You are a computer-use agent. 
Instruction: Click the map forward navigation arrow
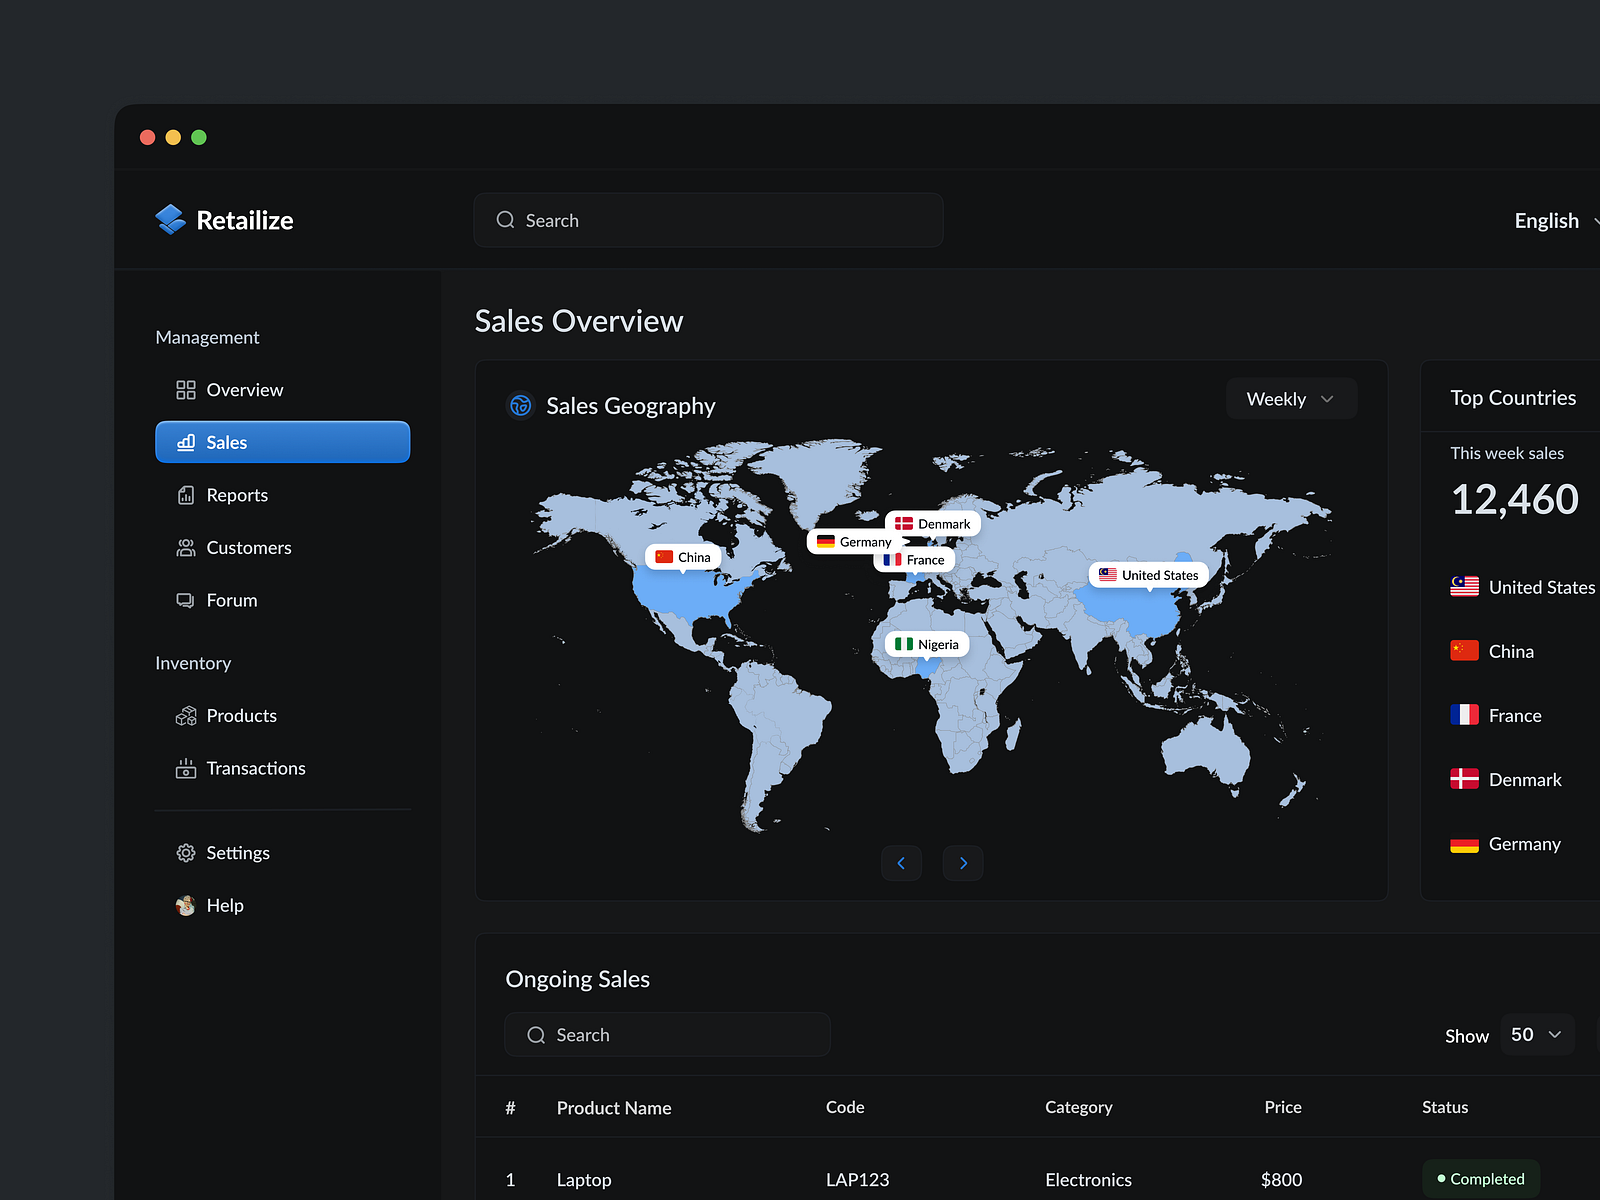[x=962, y=863]
